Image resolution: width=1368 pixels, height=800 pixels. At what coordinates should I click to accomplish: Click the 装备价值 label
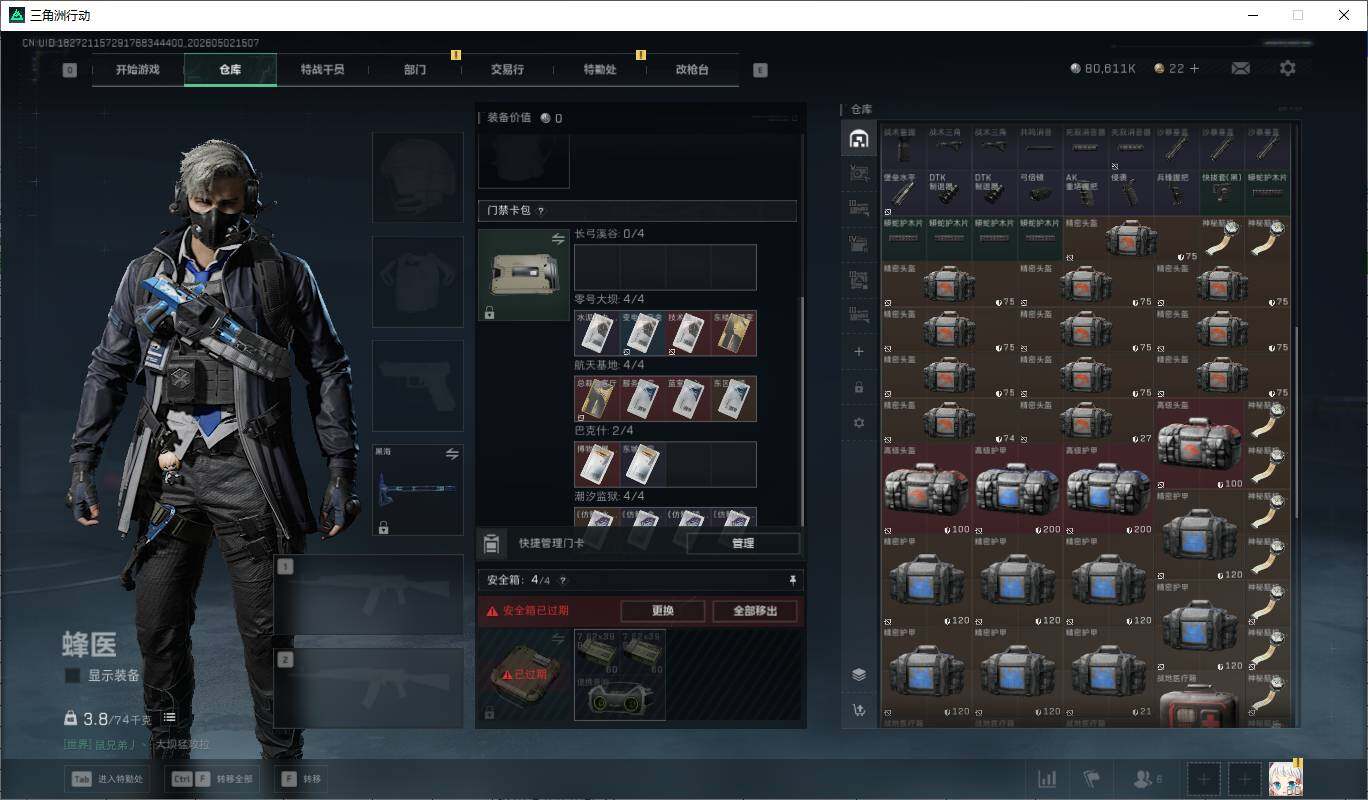click(509, 118)
